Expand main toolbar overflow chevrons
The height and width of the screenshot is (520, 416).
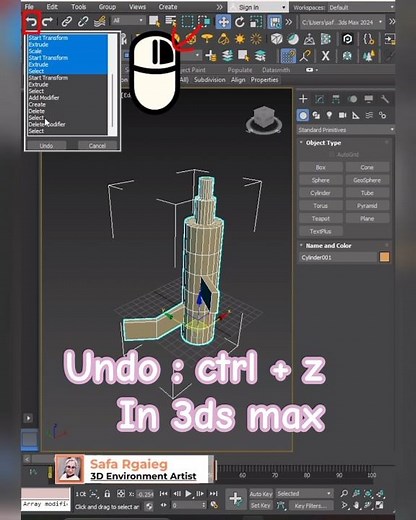click(289, 22)
